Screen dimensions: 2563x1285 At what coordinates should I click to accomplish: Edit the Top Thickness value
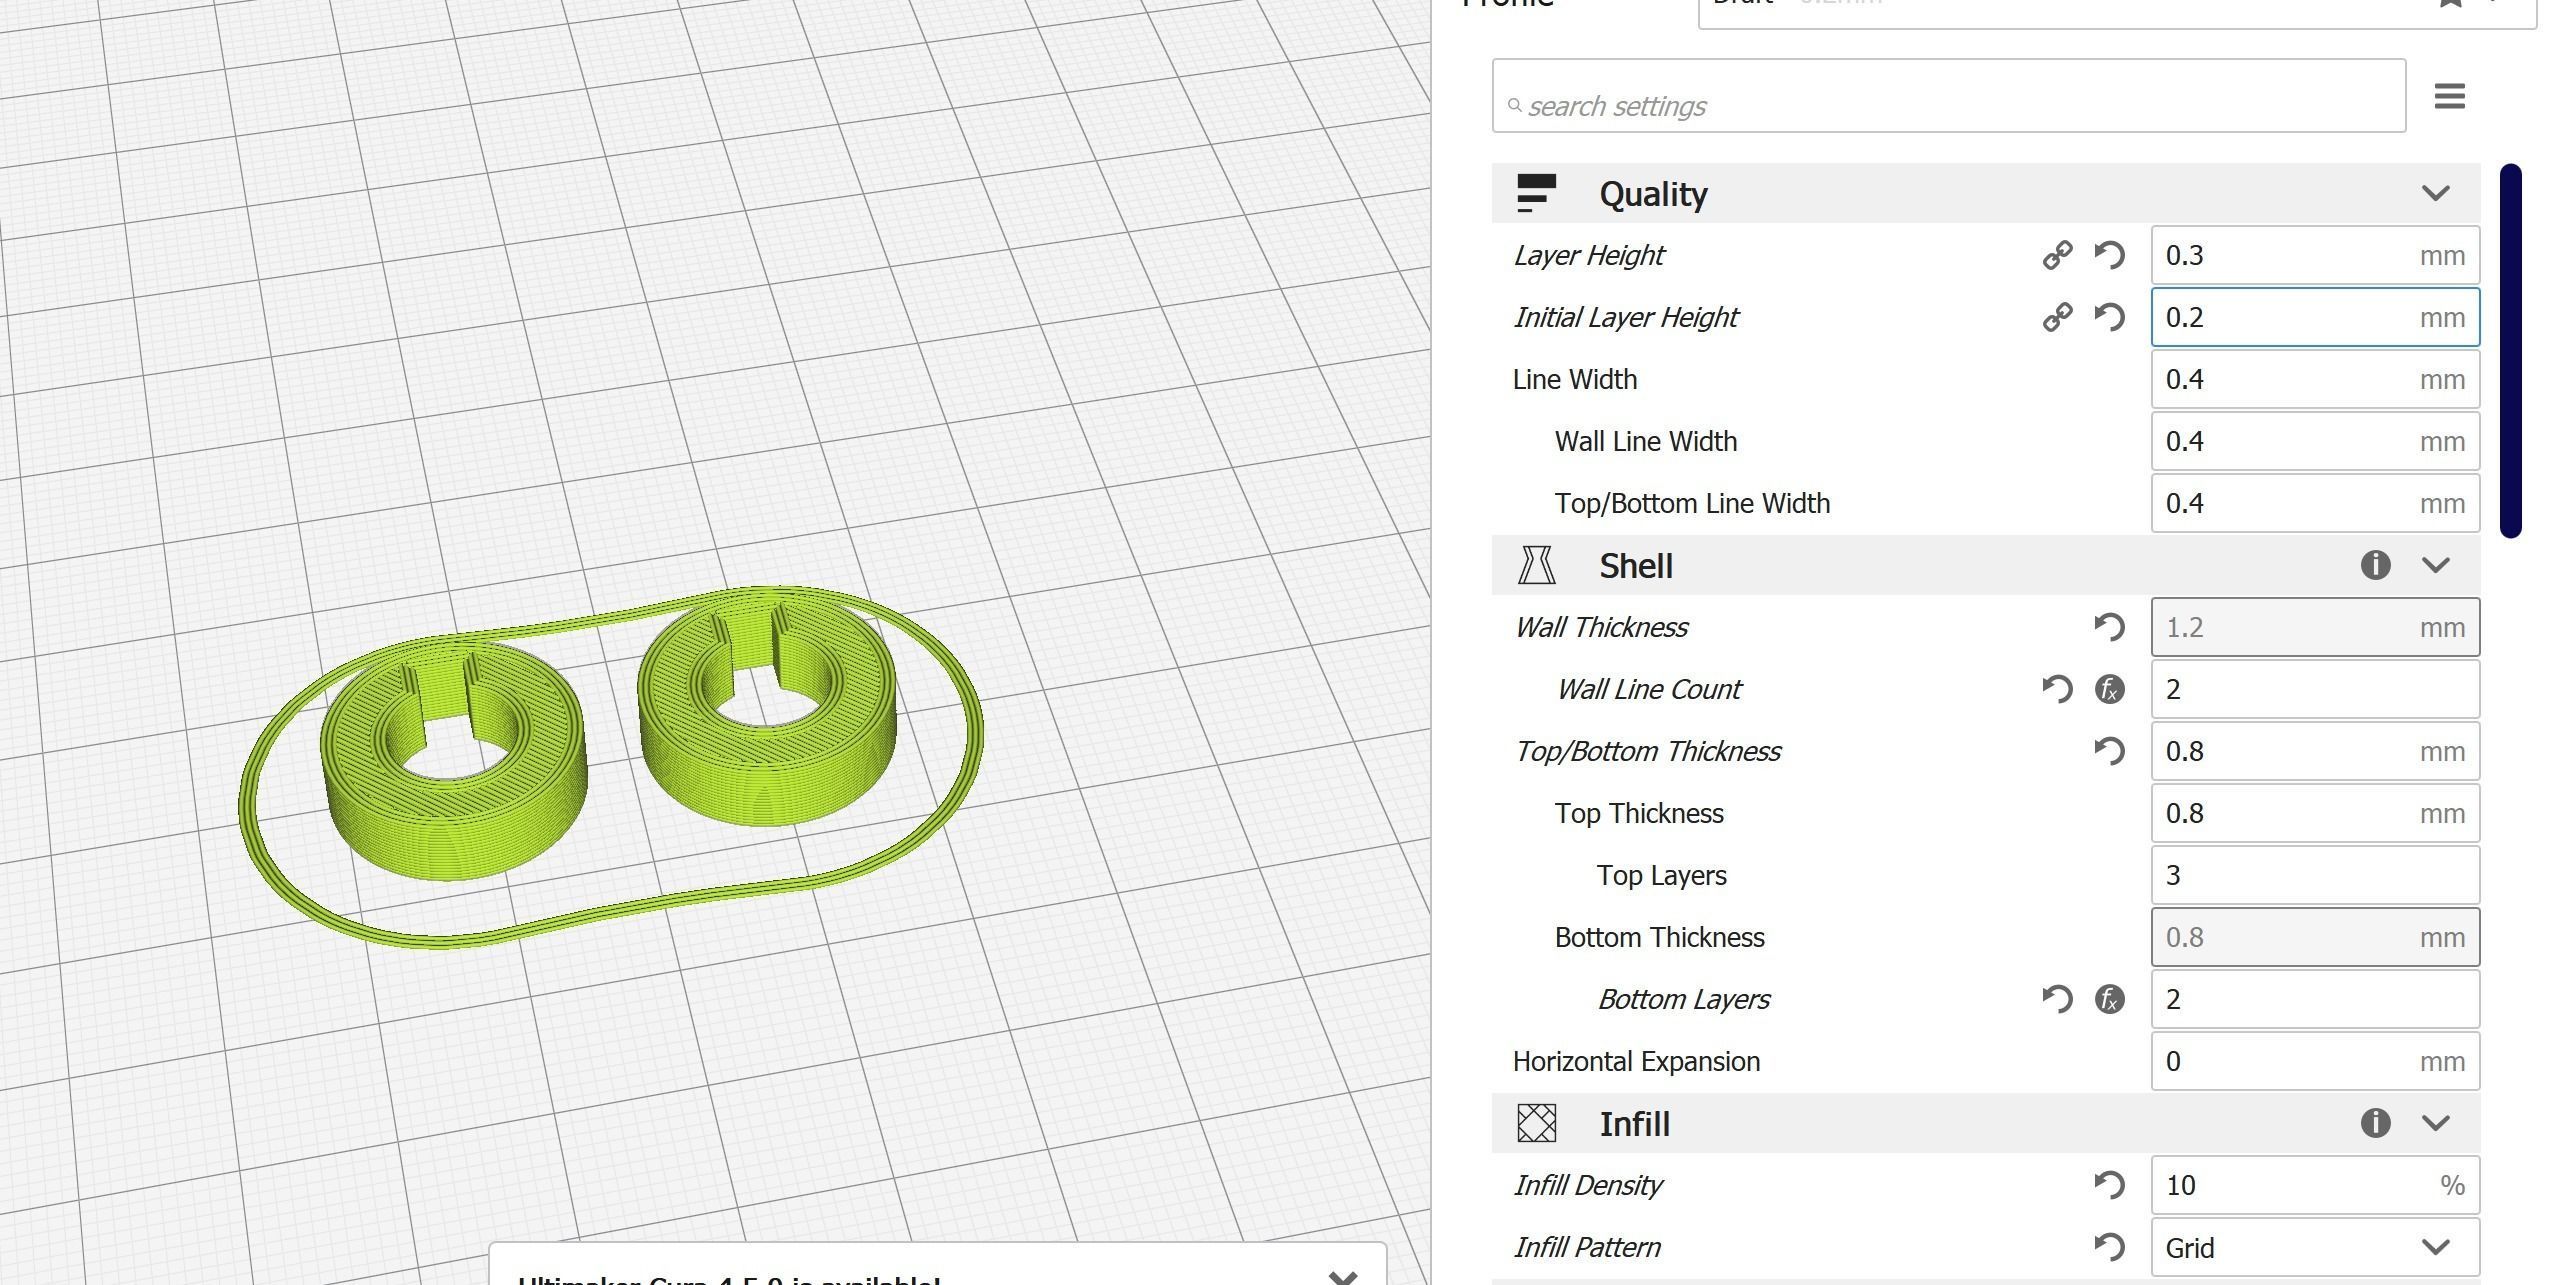(2315, 813)
